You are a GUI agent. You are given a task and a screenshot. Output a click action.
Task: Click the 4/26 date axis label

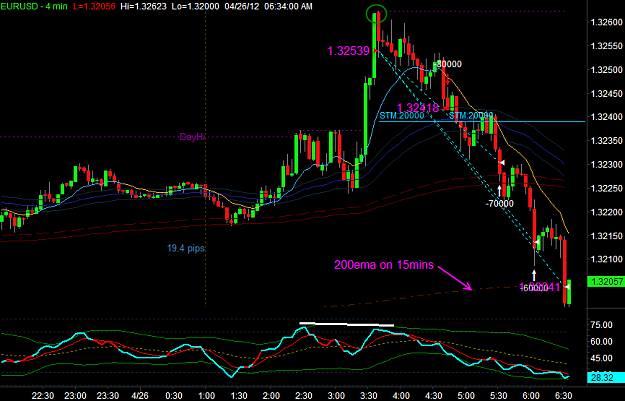point(140,396)
